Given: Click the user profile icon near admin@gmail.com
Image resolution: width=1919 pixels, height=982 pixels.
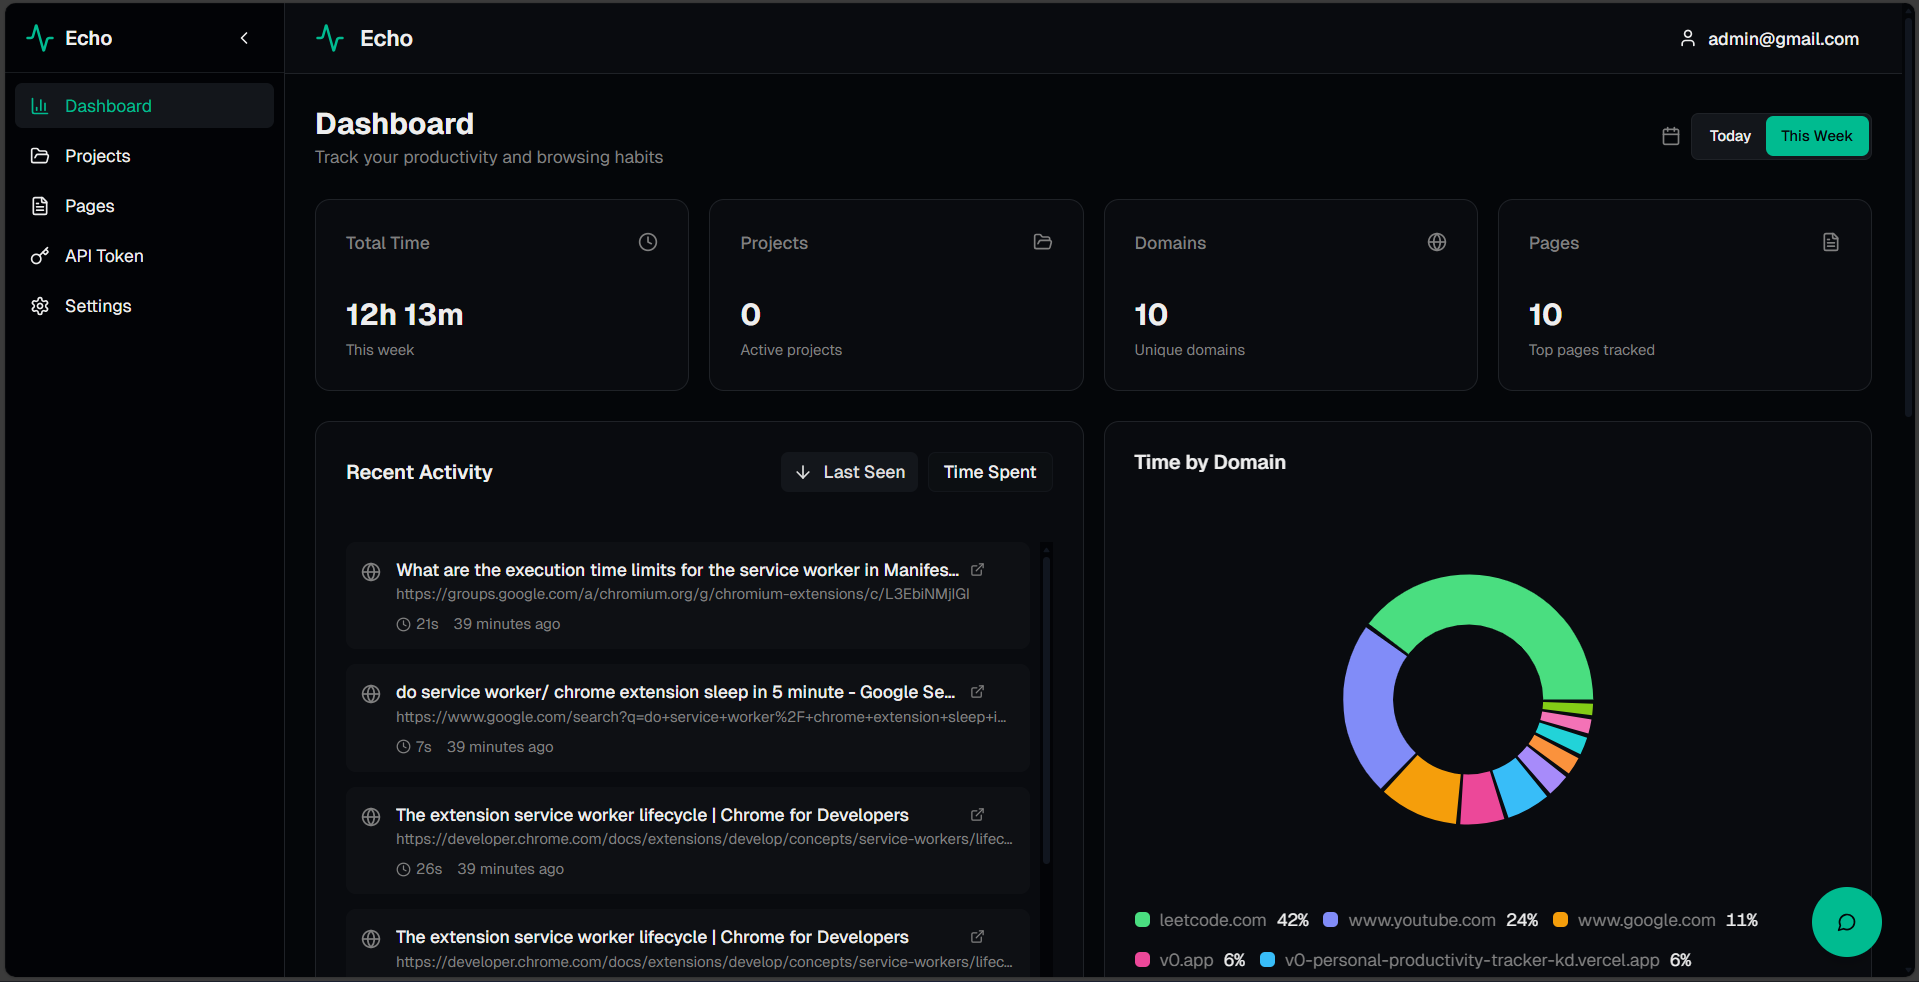Looking at the screenshot, I should coord(1687,38).
